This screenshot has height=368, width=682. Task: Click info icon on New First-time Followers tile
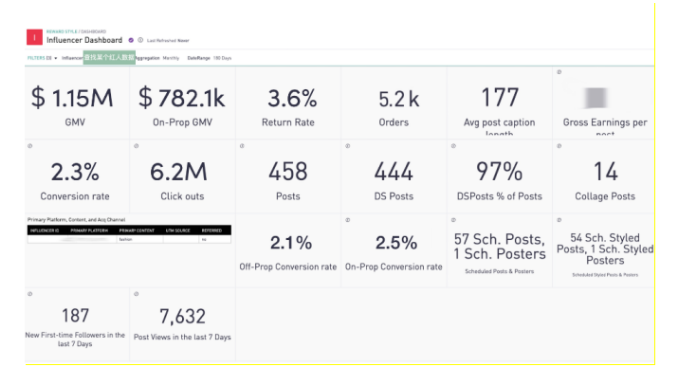pos(30,294)
